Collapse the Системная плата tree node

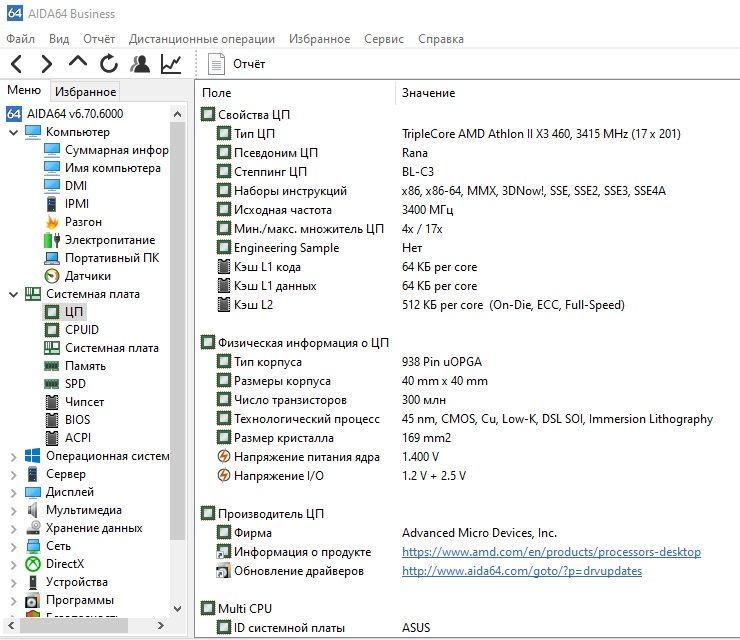point(14,294)
